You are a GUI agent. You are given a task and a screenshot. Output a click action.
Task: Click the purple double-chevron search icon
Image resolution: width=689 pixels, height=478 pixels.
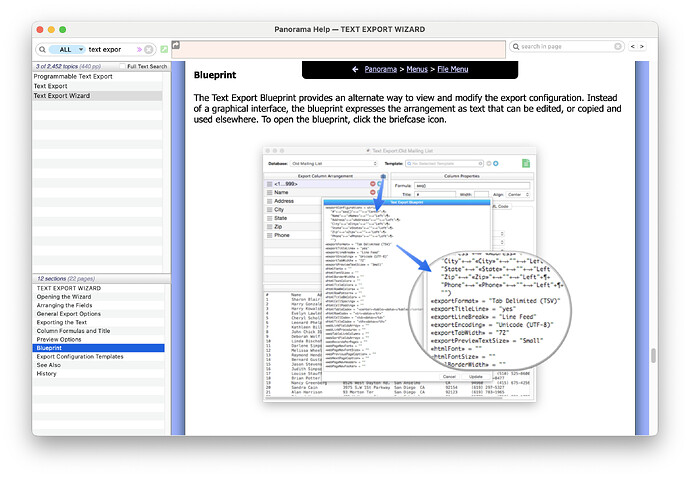click(139, 50)
